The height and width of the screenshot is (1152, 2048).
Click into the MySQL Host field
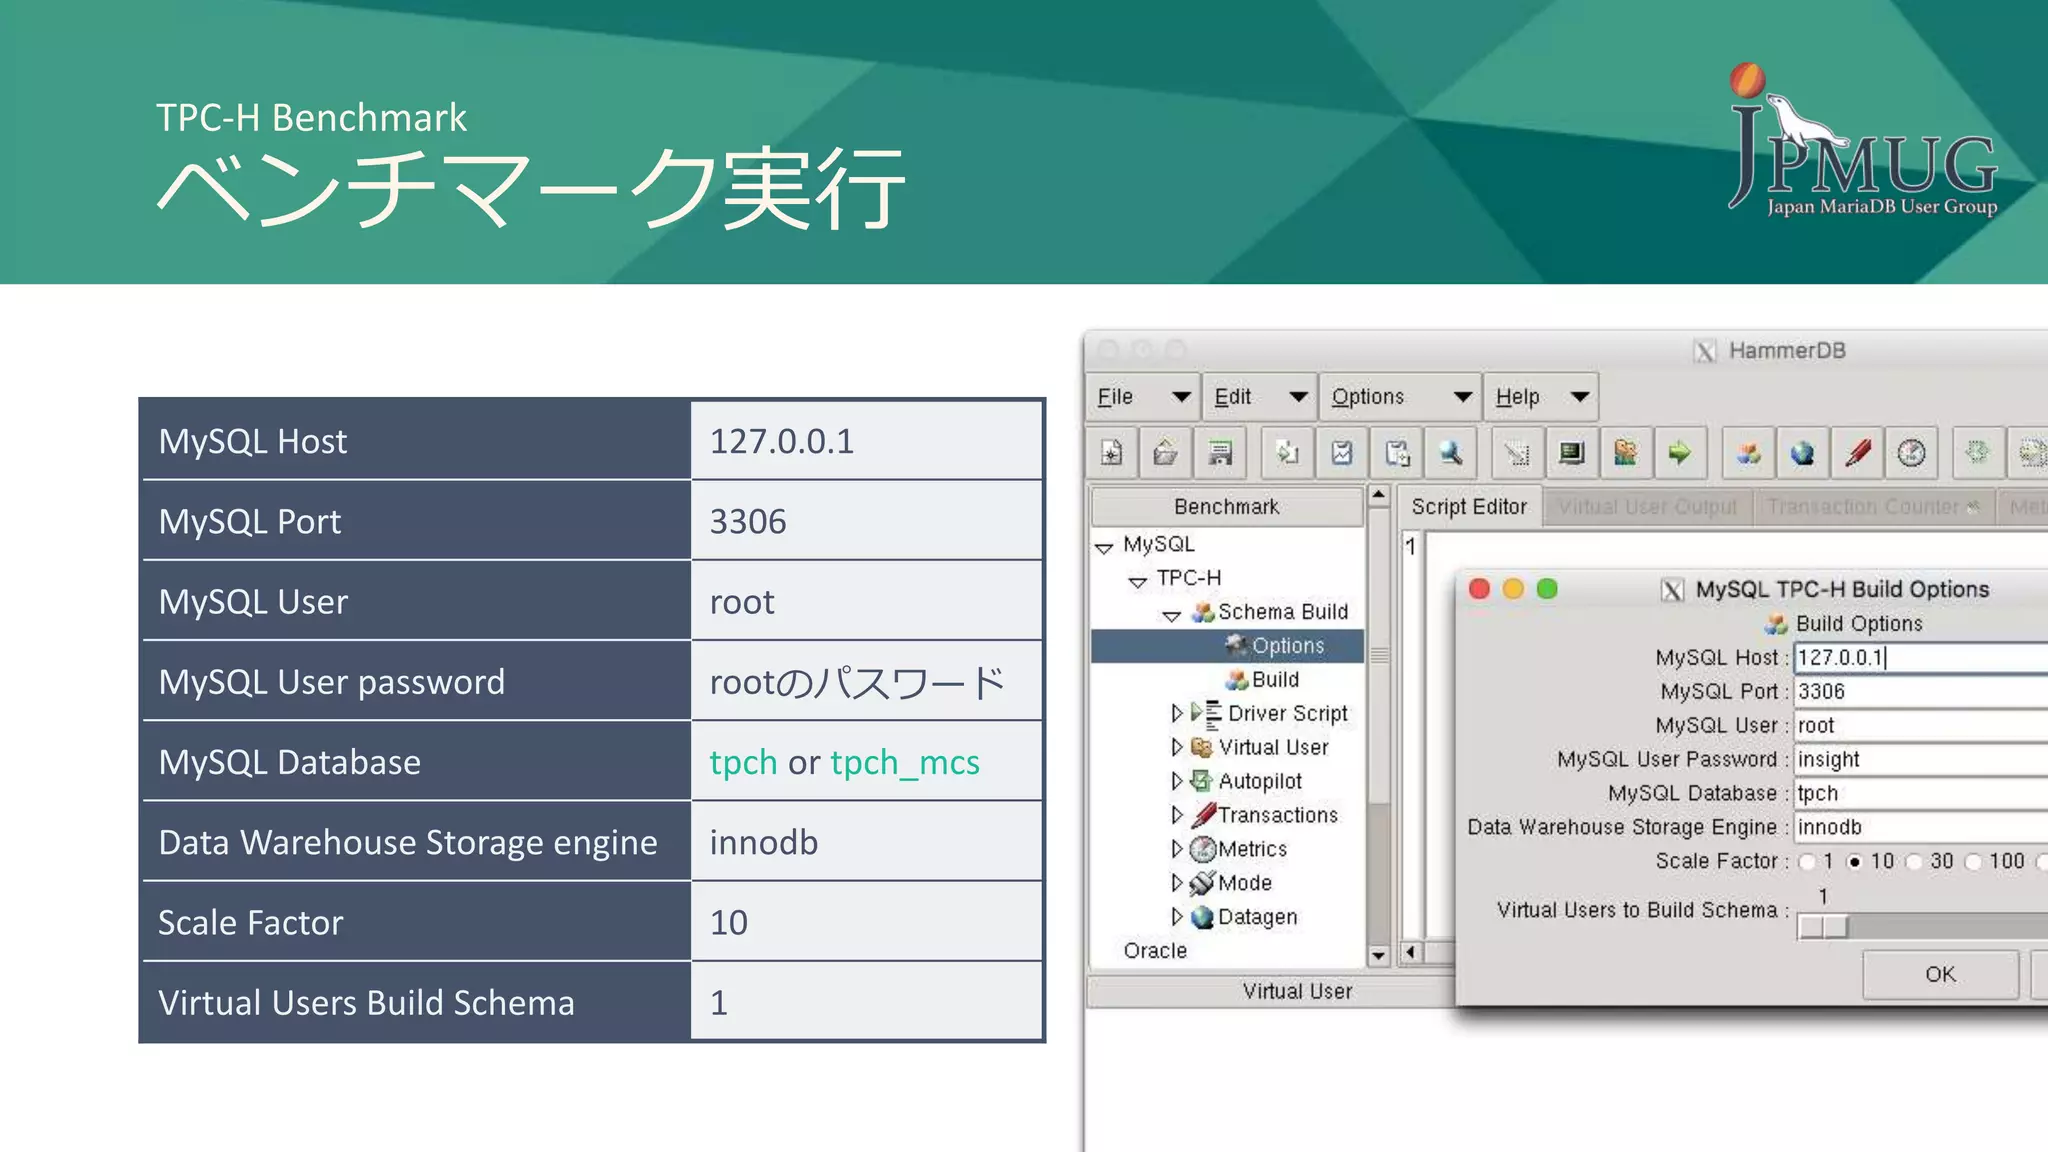(x=1921, y=658)
